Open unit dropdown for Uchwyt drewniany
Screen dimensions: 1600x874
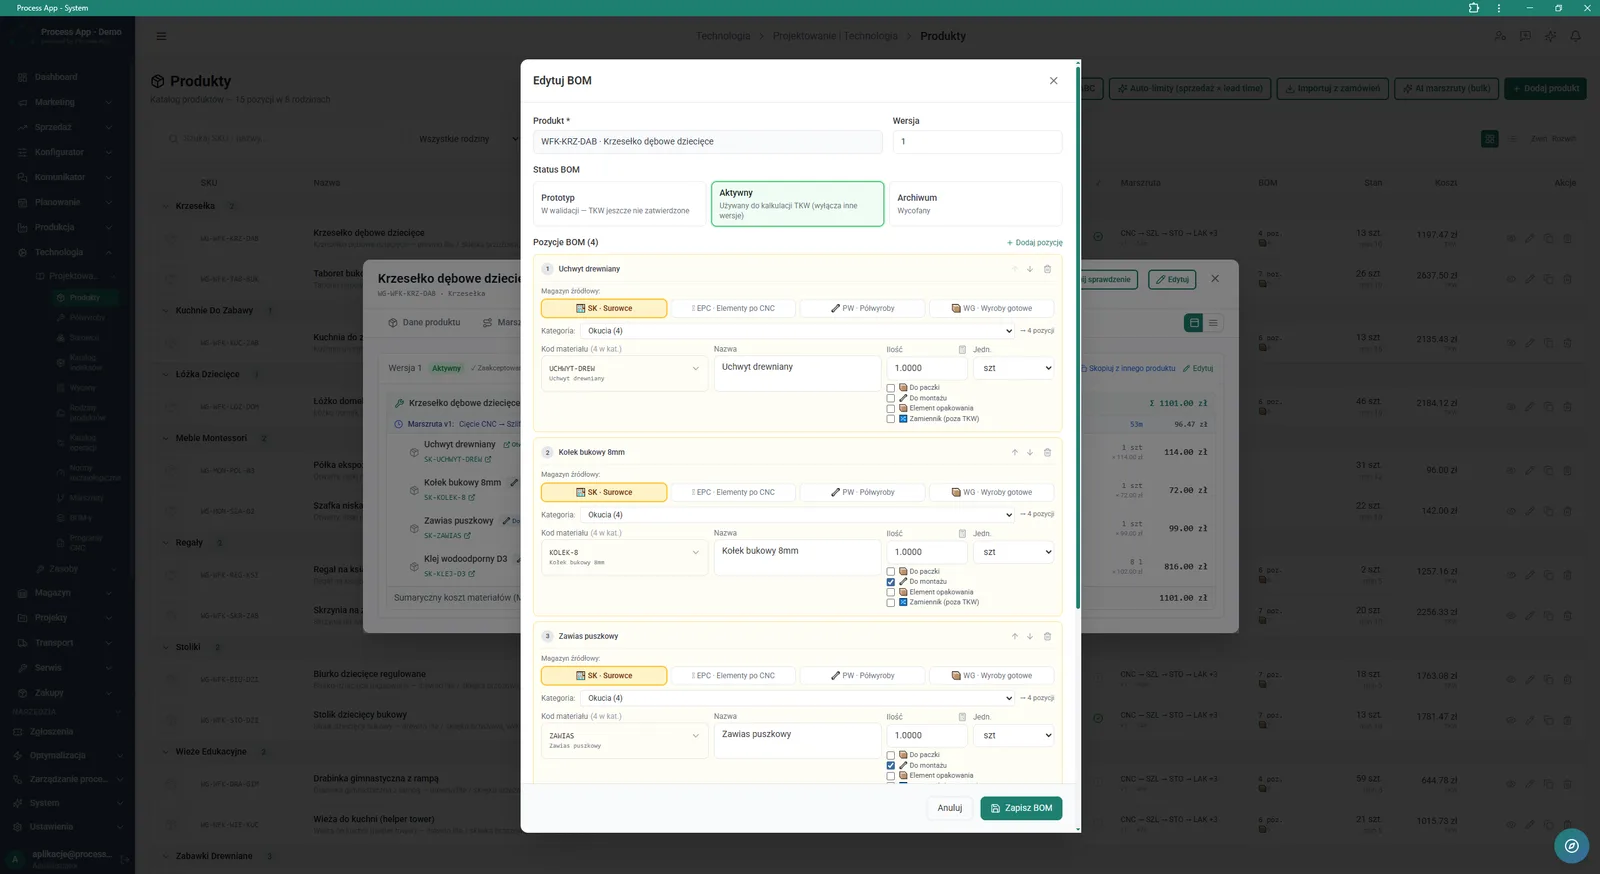1015,368
